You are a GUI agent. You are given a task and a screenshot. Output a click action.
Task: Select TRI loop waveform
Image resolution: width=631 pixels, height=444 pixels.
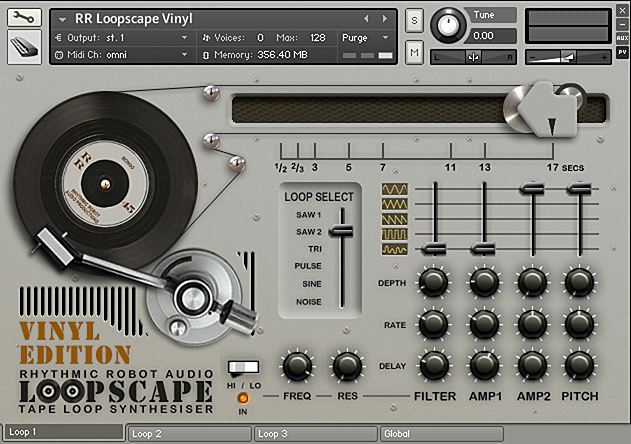point(315,249)
